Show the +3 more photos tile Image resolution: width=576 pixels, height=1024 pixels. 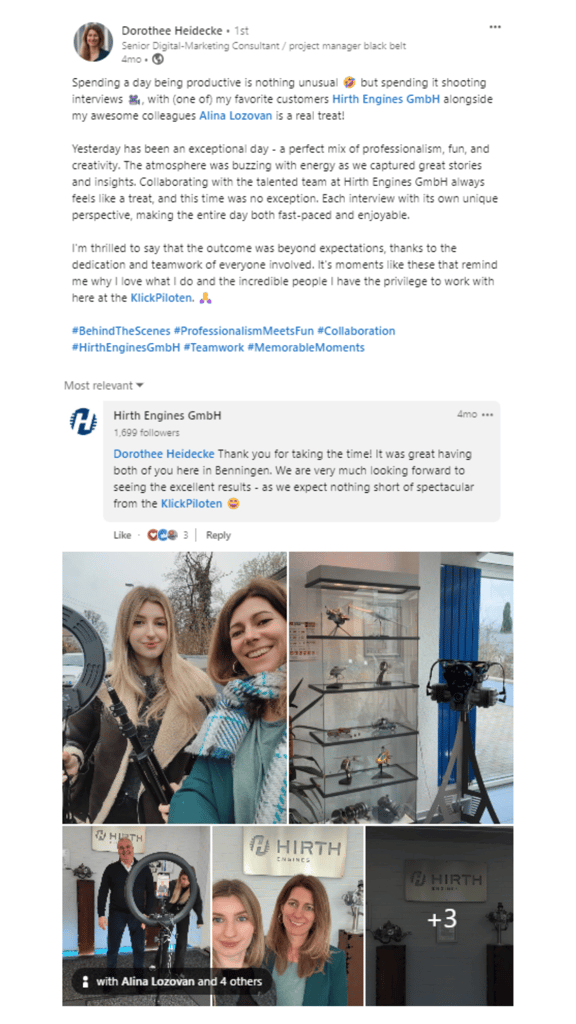[x=440, y=916]
